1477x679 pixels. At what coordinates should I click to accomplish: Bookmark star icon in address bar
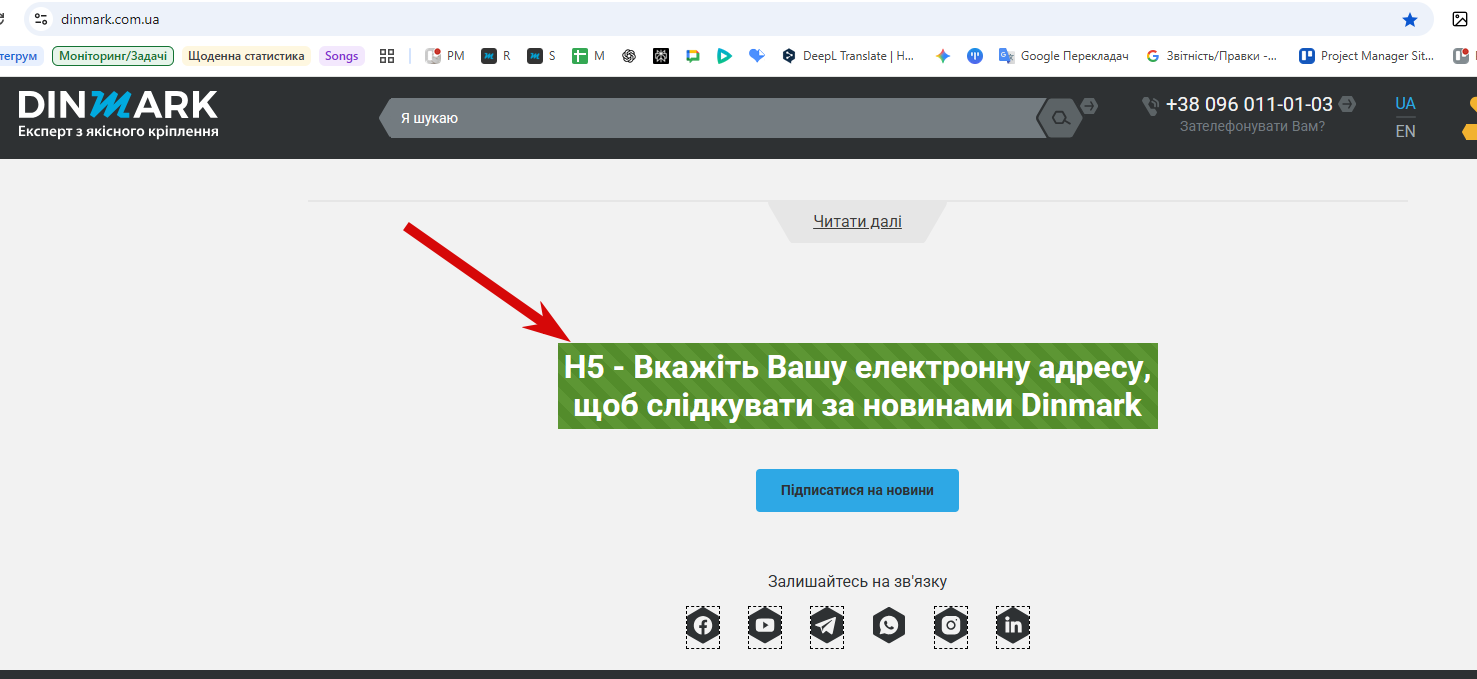coord(1410,19)
